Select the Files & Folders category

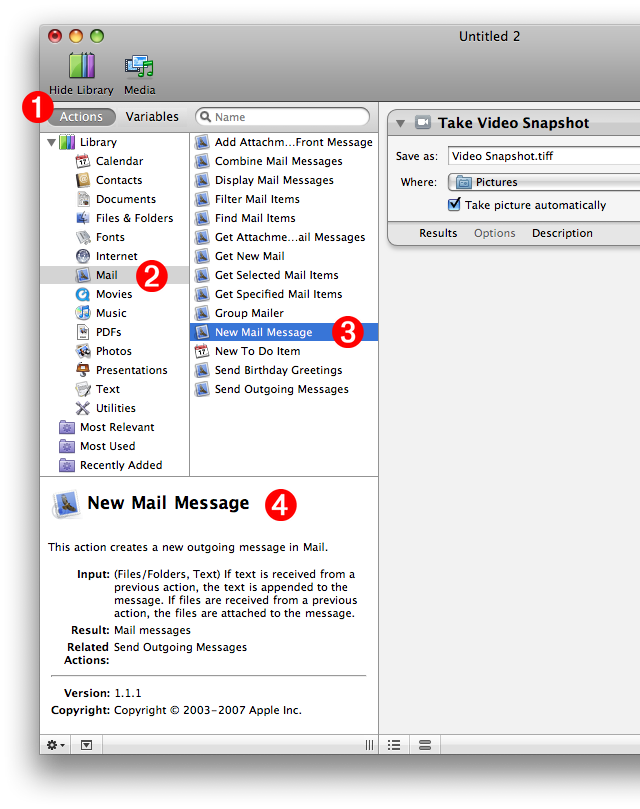[x=124, y=218]
